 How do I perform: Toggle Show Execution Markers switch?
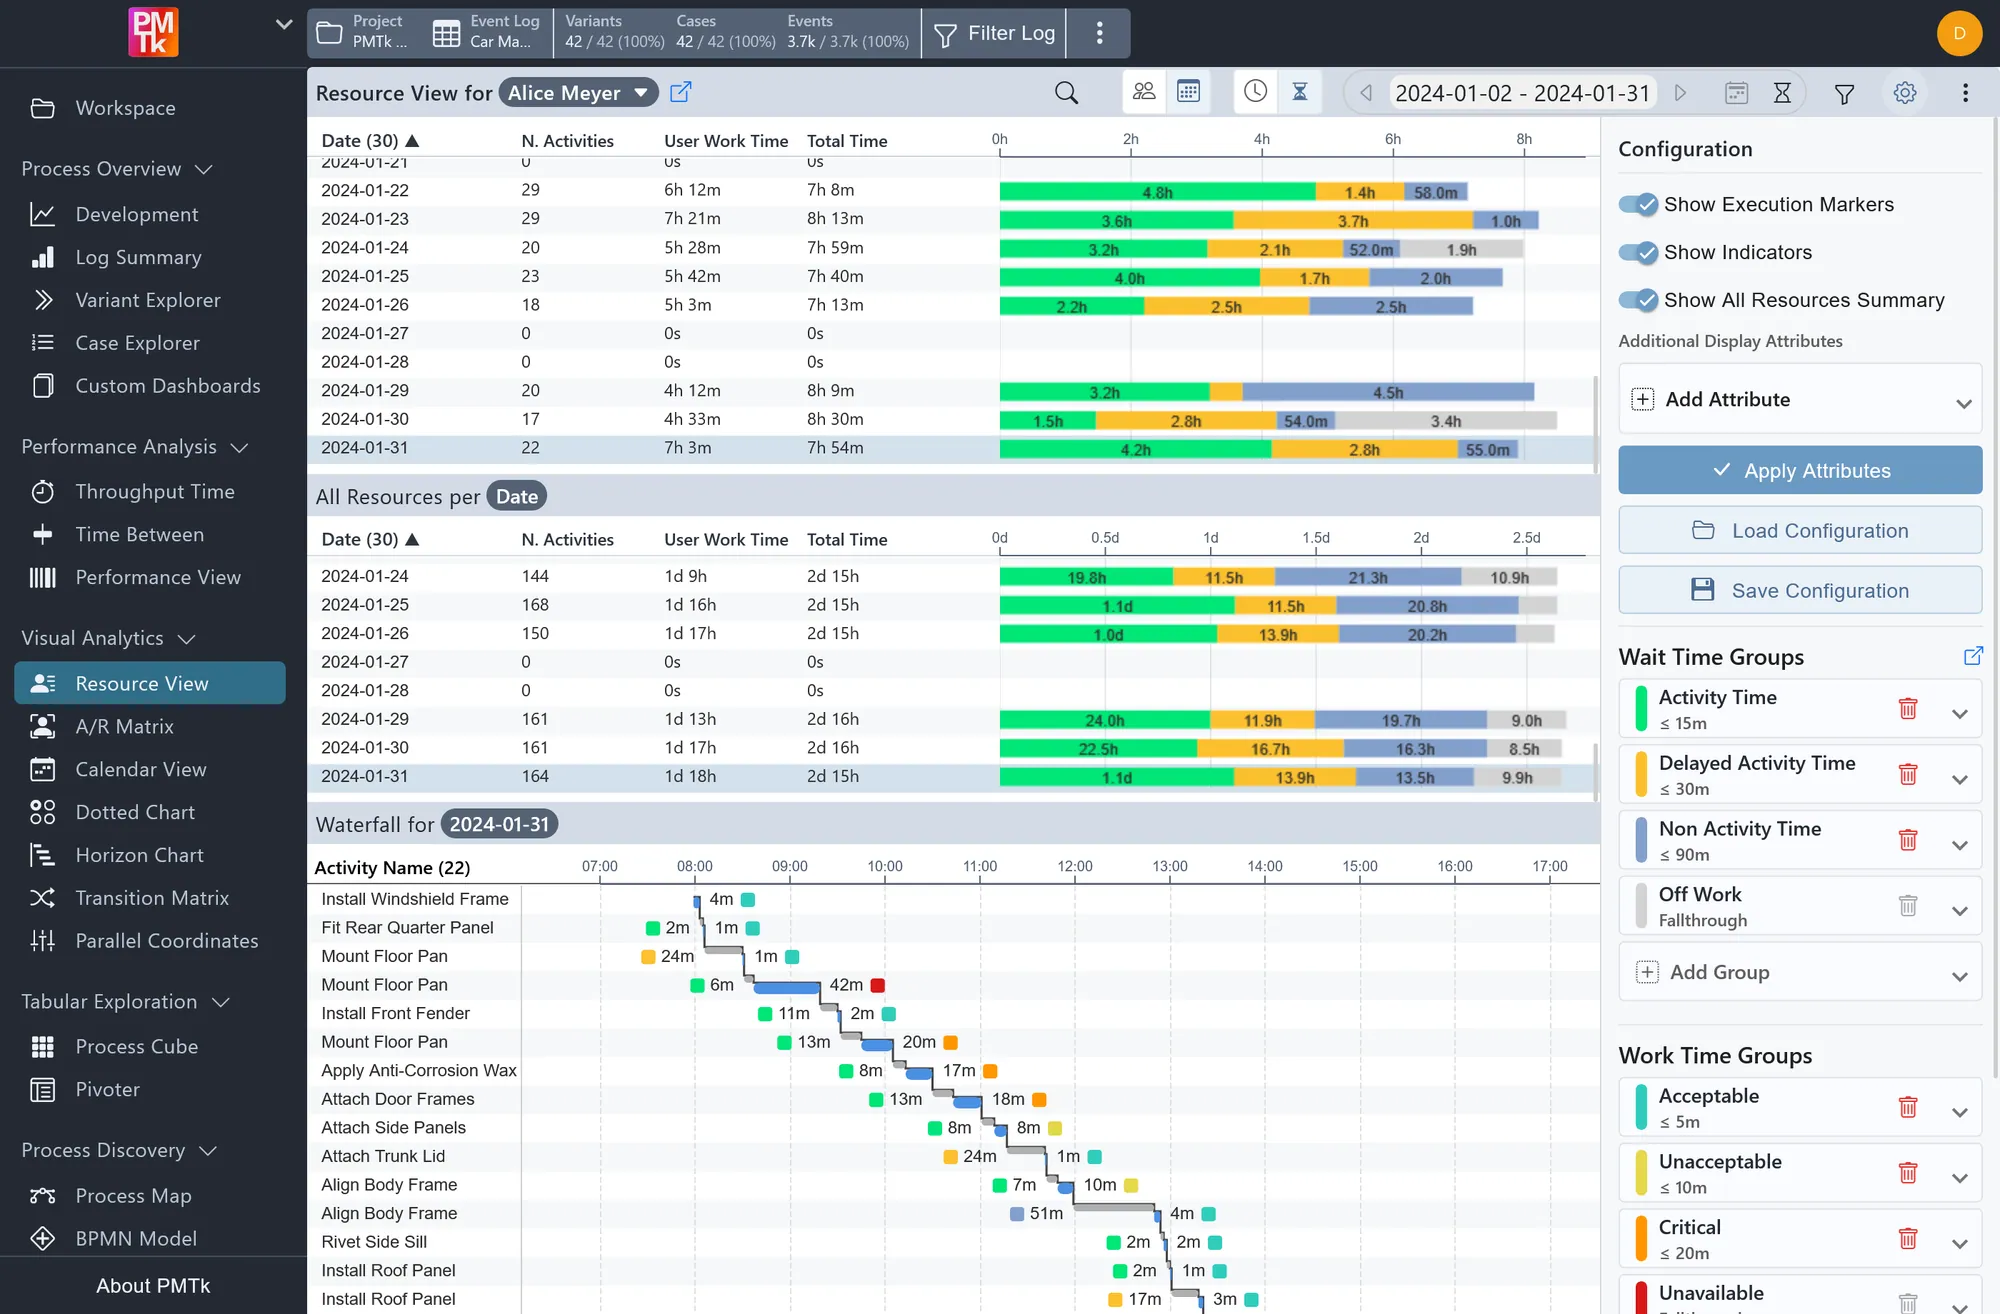point(1639,204)
